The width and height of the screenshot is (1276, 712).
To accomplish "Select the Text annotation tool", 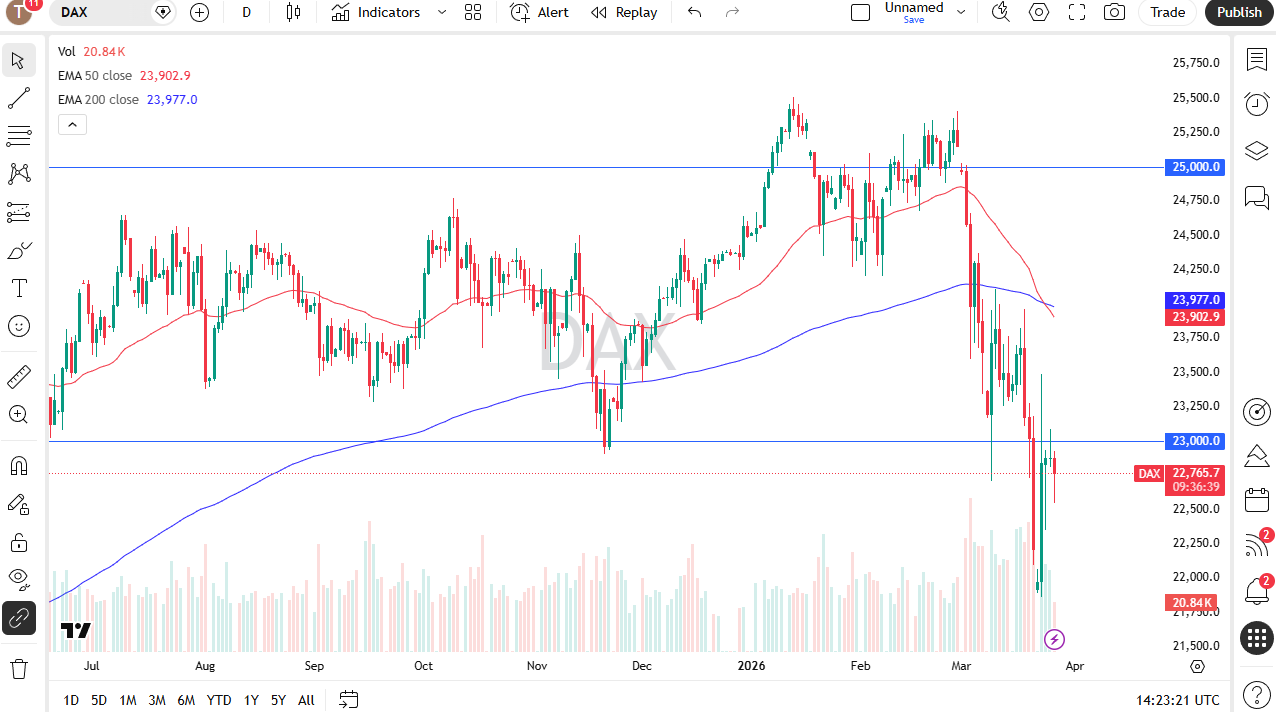I will pyautogui.click(x=18, y=287).
